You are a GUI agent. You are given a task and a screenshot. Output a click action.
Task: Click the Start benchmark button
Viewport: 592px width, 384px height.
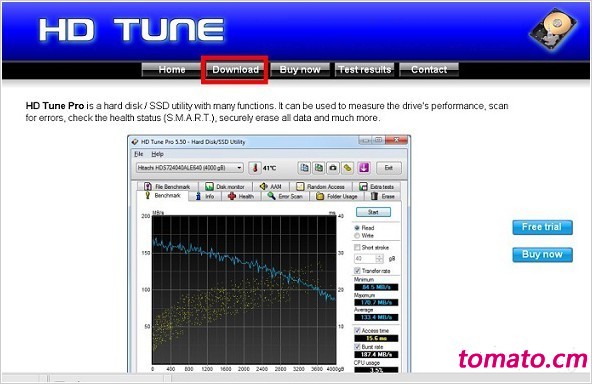point(373,212)
